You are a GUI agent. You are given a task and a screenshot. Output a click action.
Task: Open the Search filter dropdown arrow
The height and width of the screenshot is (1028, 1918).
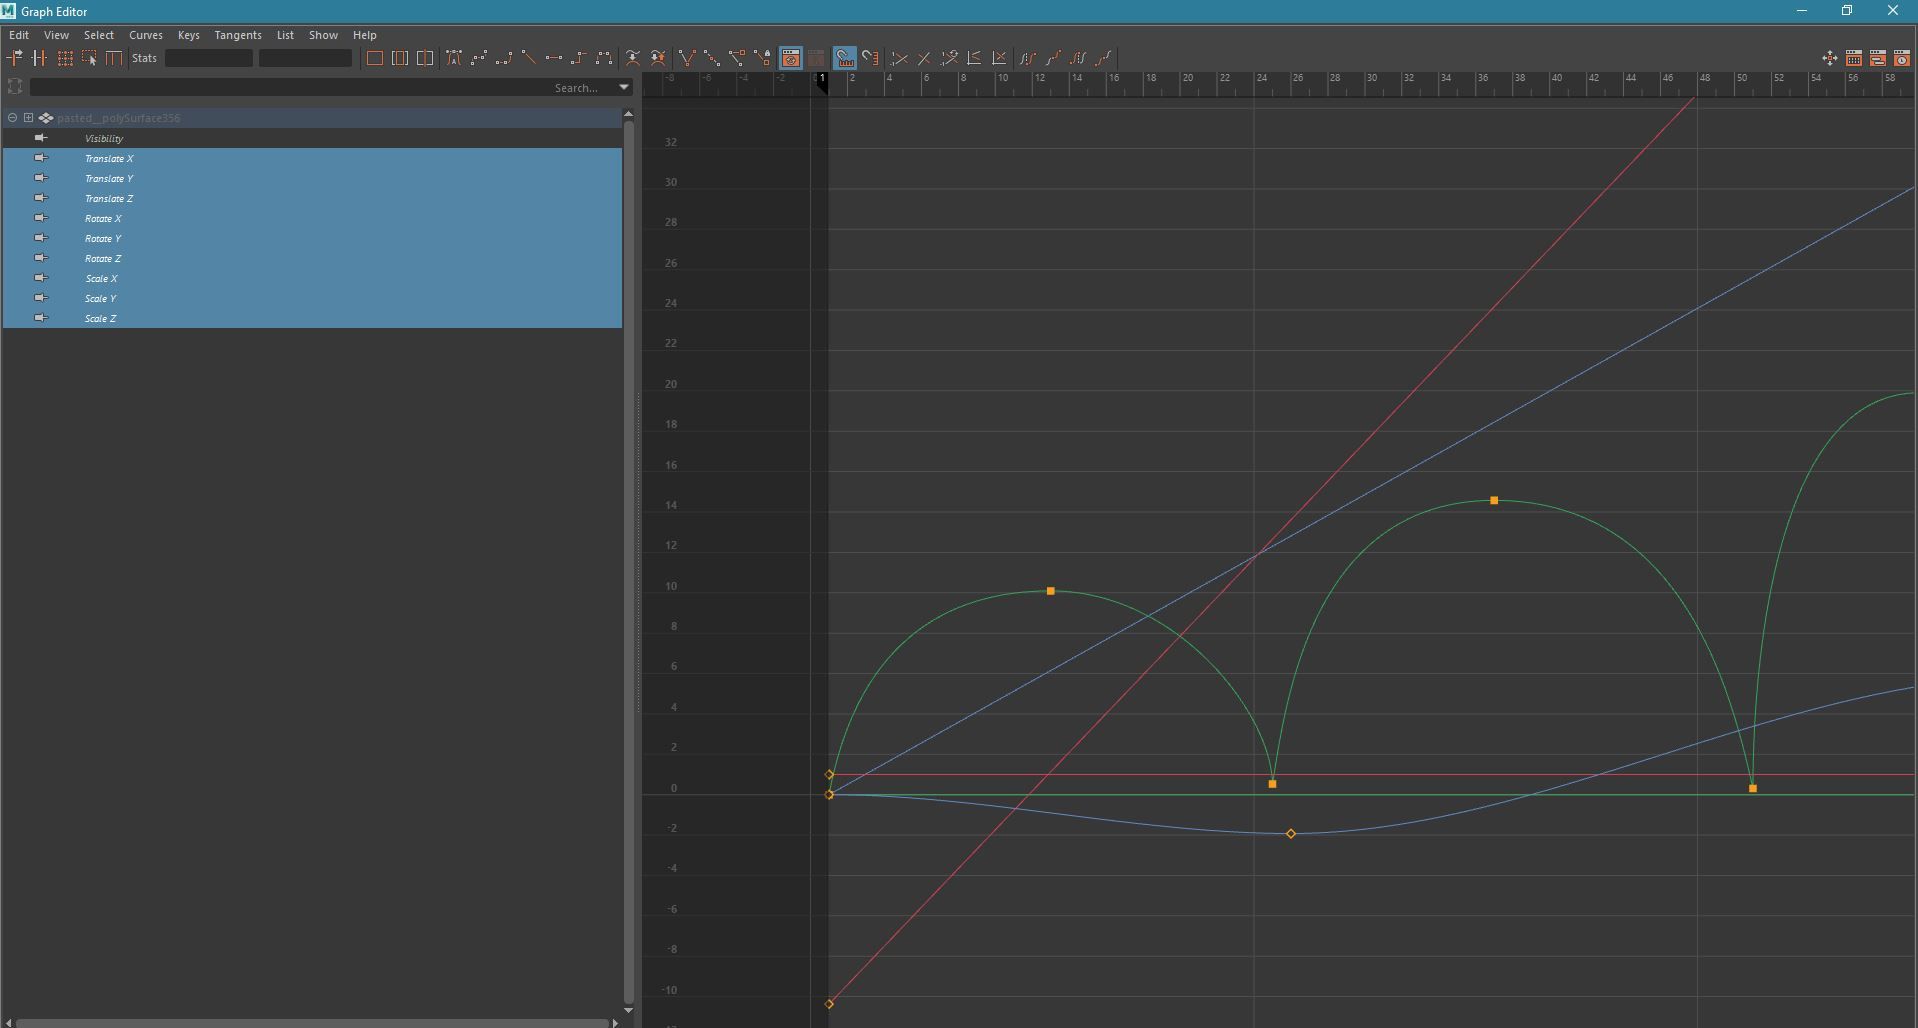tap(624, 87)
